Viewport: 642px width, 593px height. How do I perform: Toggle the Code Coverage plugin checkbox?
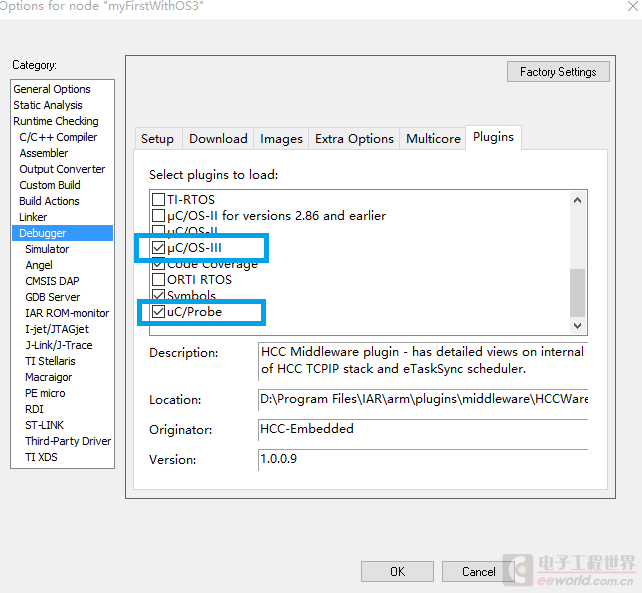pos(158,265)
